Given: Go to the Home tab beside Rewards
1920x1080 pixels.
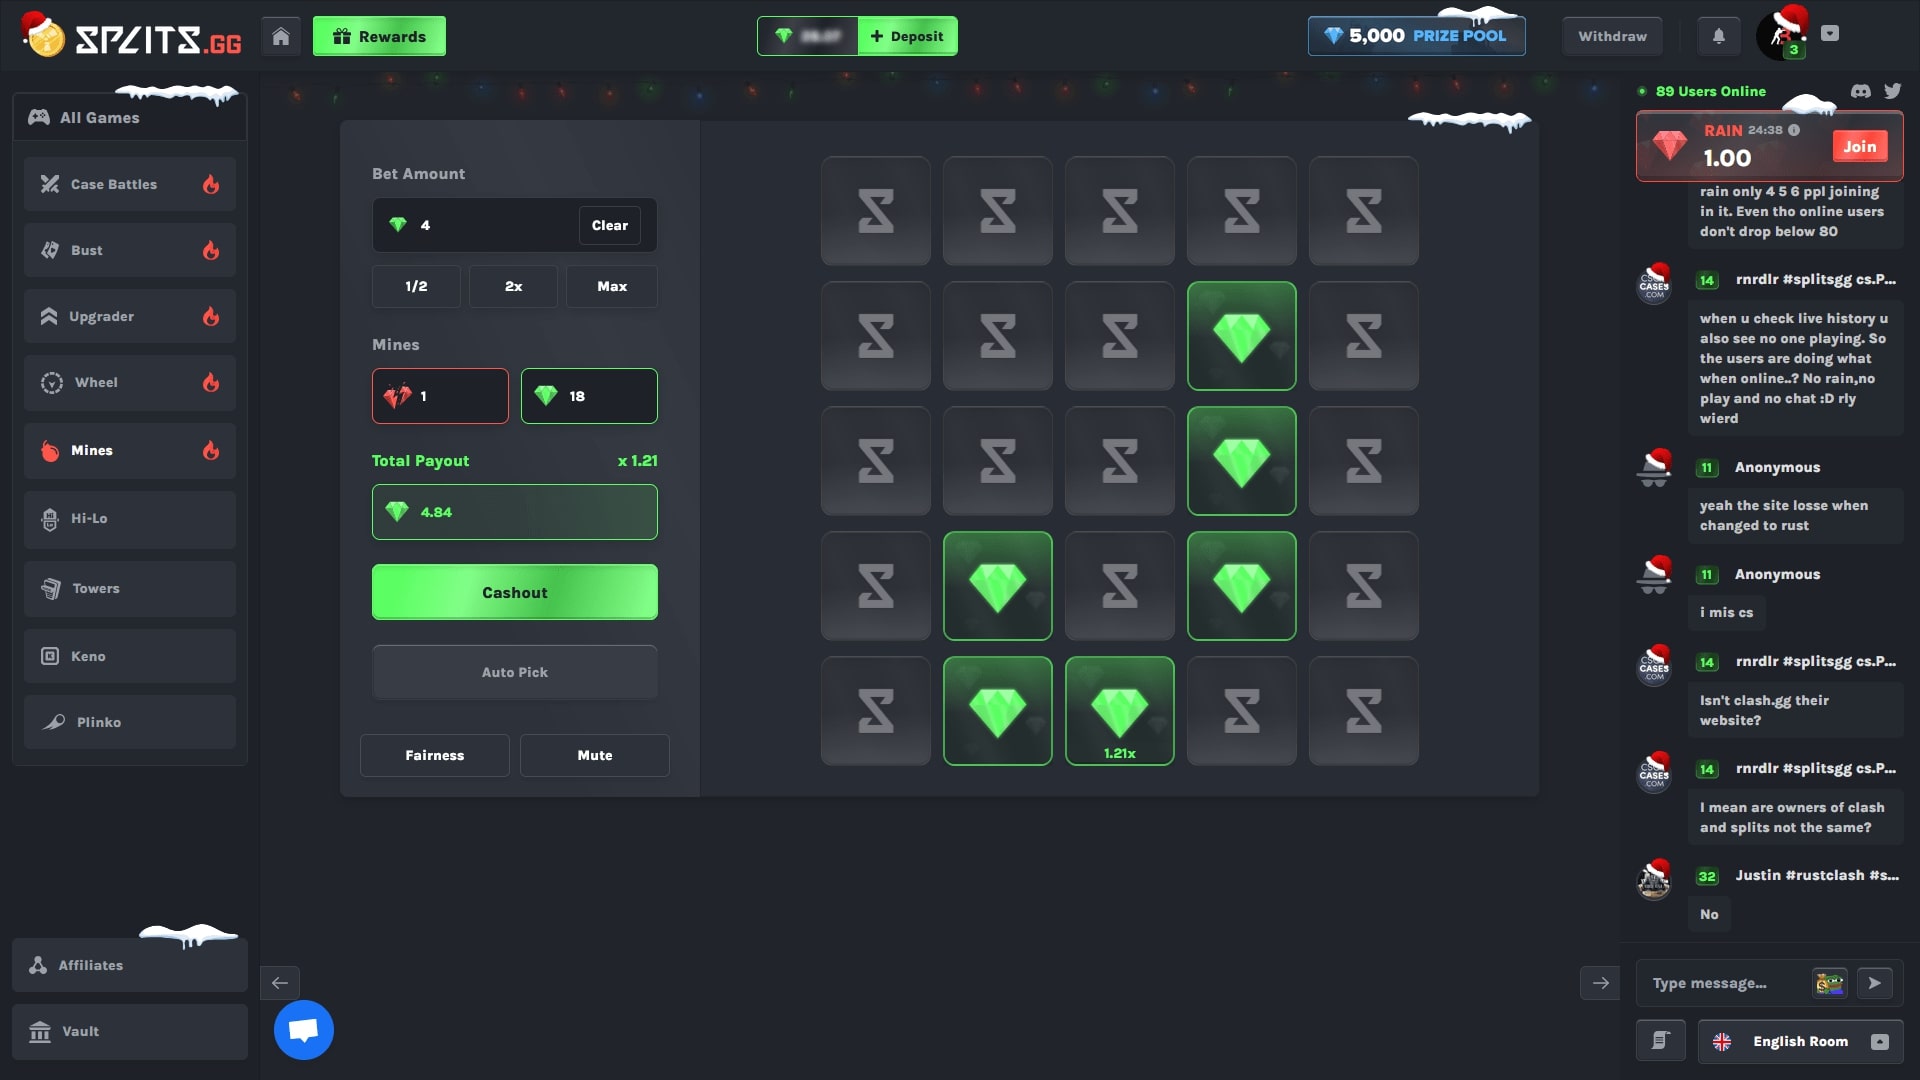Looking at the screenshot, I should (281, 36).
